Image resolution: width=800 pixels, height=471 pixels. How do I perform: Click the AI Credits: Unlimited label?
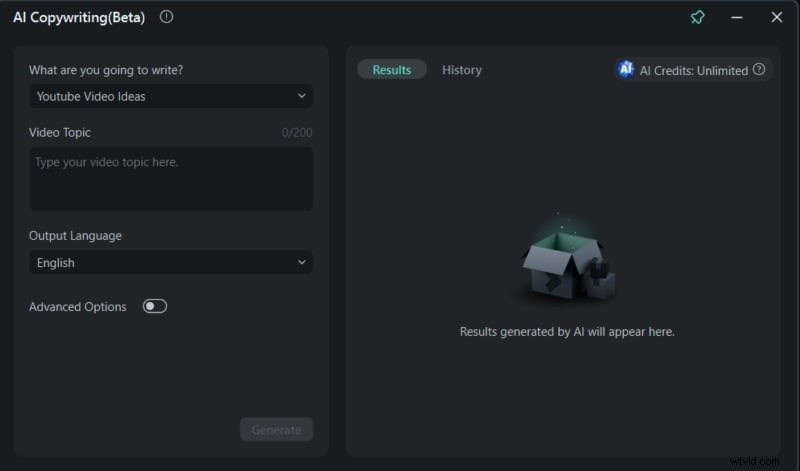[693, 70]
